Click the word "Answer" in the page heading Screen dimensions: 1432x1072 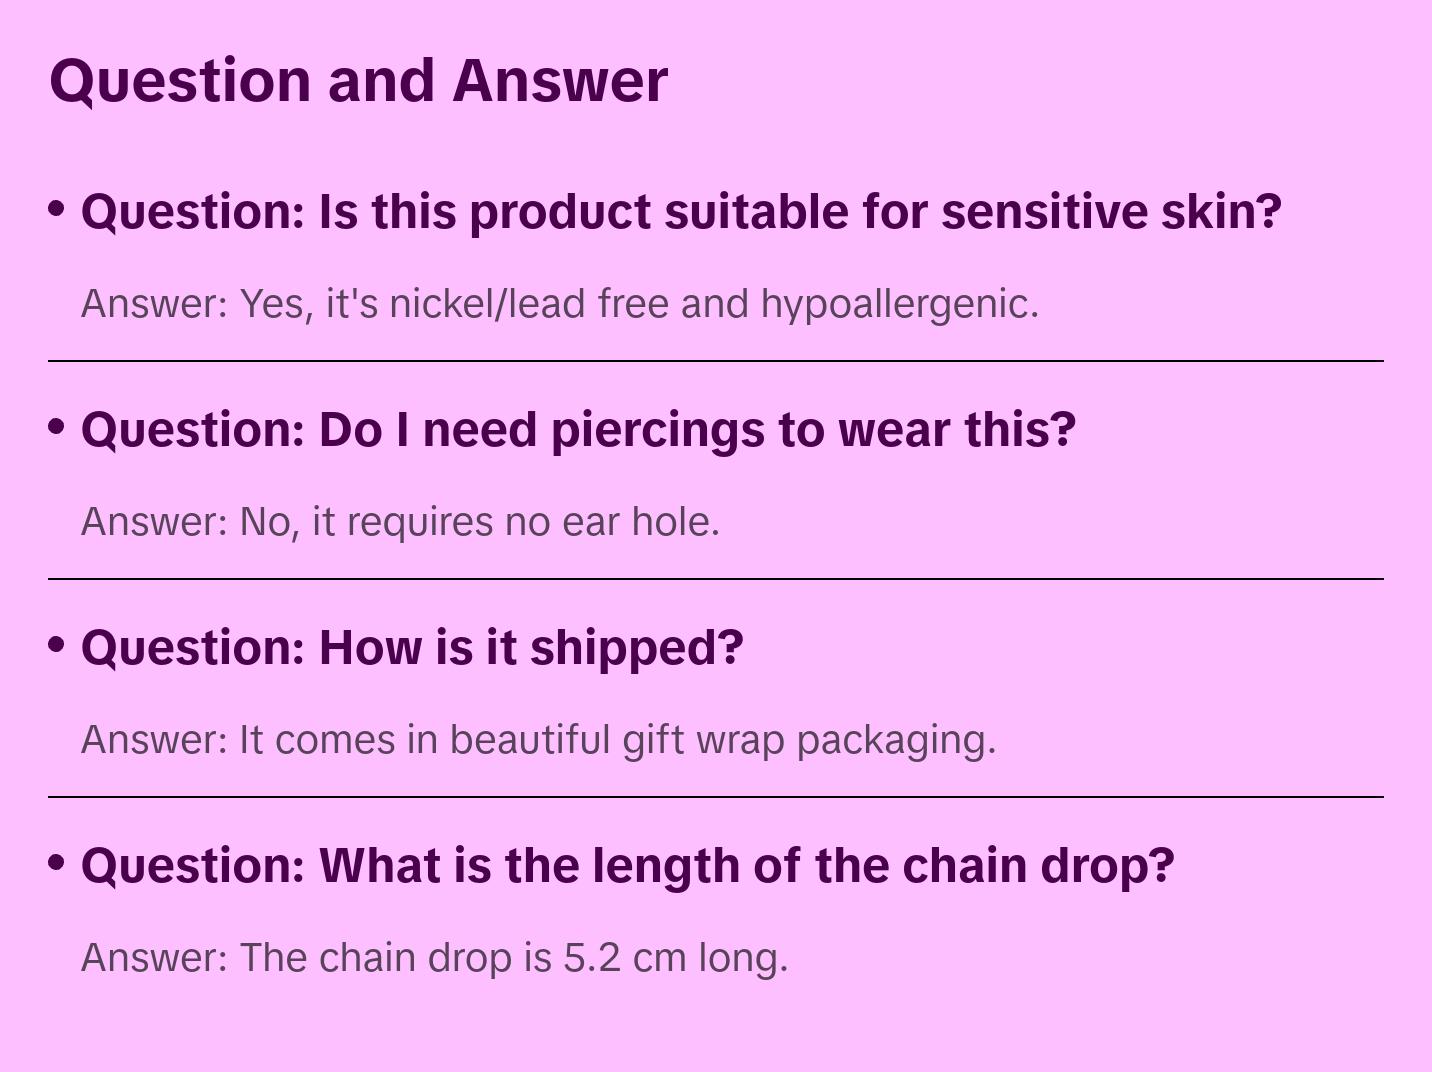click(x=559, y=80)
